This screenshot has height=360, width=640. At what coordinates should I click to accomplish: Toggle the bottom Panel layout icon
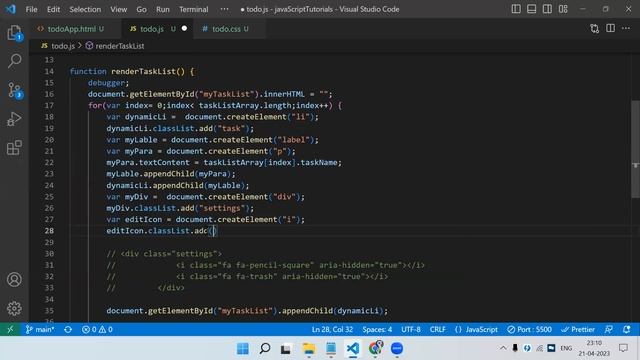point(531,9)
